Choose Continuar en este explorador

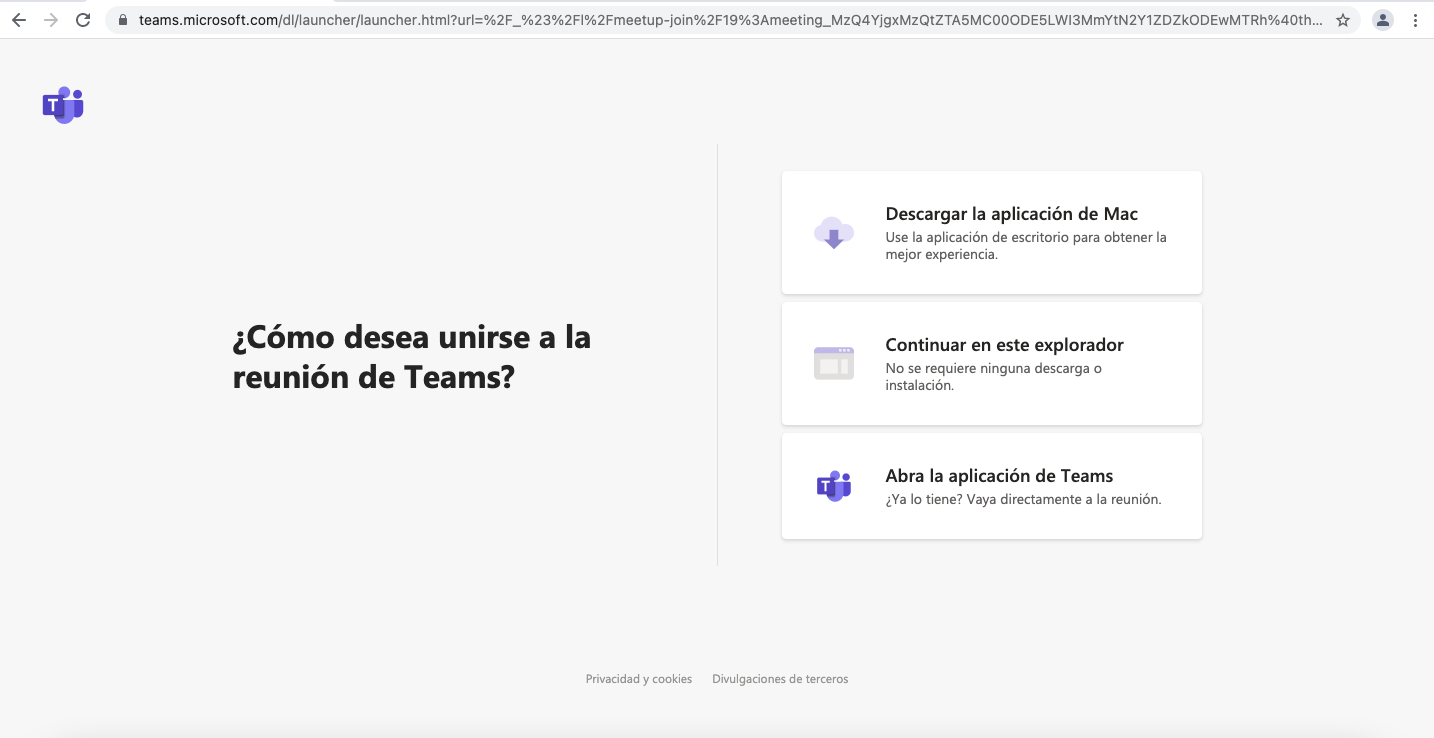click(992, 364)
